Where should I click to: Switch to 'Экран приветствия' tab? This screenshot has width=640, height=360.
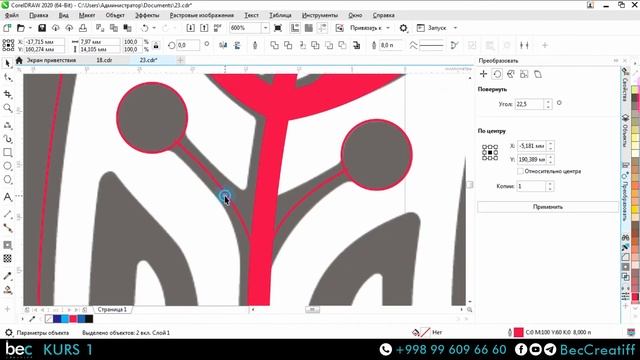coord(51,60)
